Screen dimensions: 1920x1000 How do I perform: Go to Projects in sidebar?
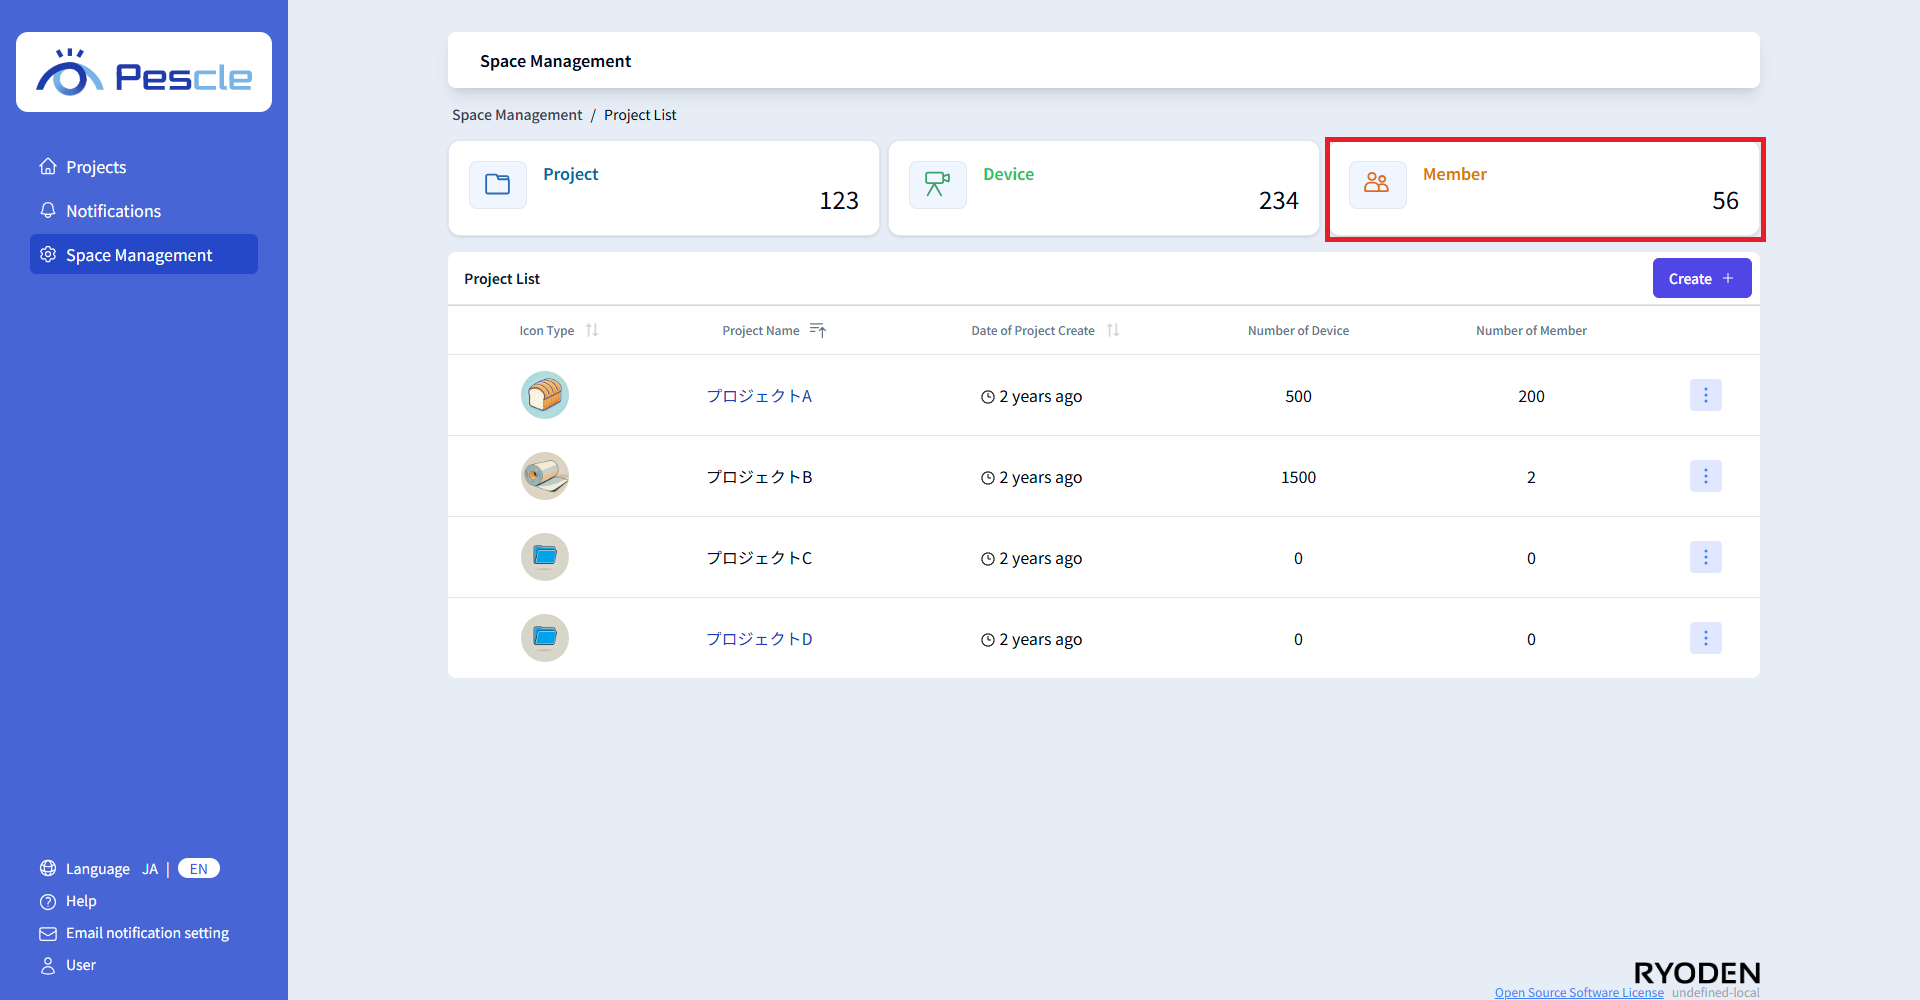click(x=96, y=167)
